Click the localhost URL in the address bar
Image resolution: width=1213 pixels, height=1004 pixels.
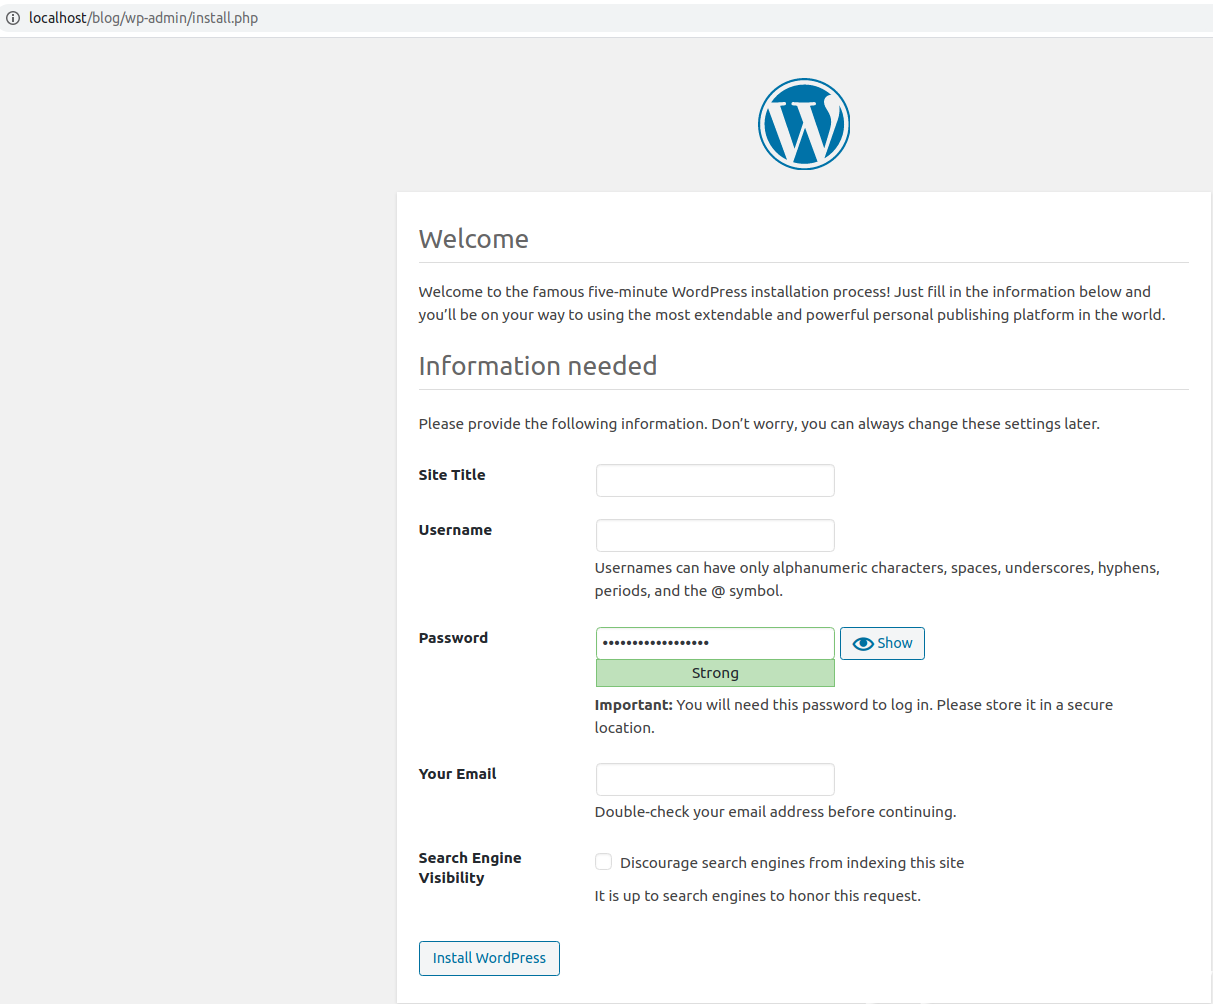coord(143,18)
